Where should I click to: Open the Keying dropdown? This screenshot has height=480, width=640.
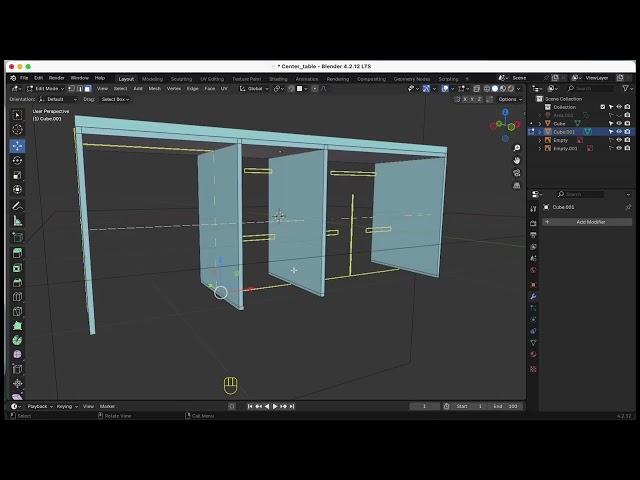point(67,406)
